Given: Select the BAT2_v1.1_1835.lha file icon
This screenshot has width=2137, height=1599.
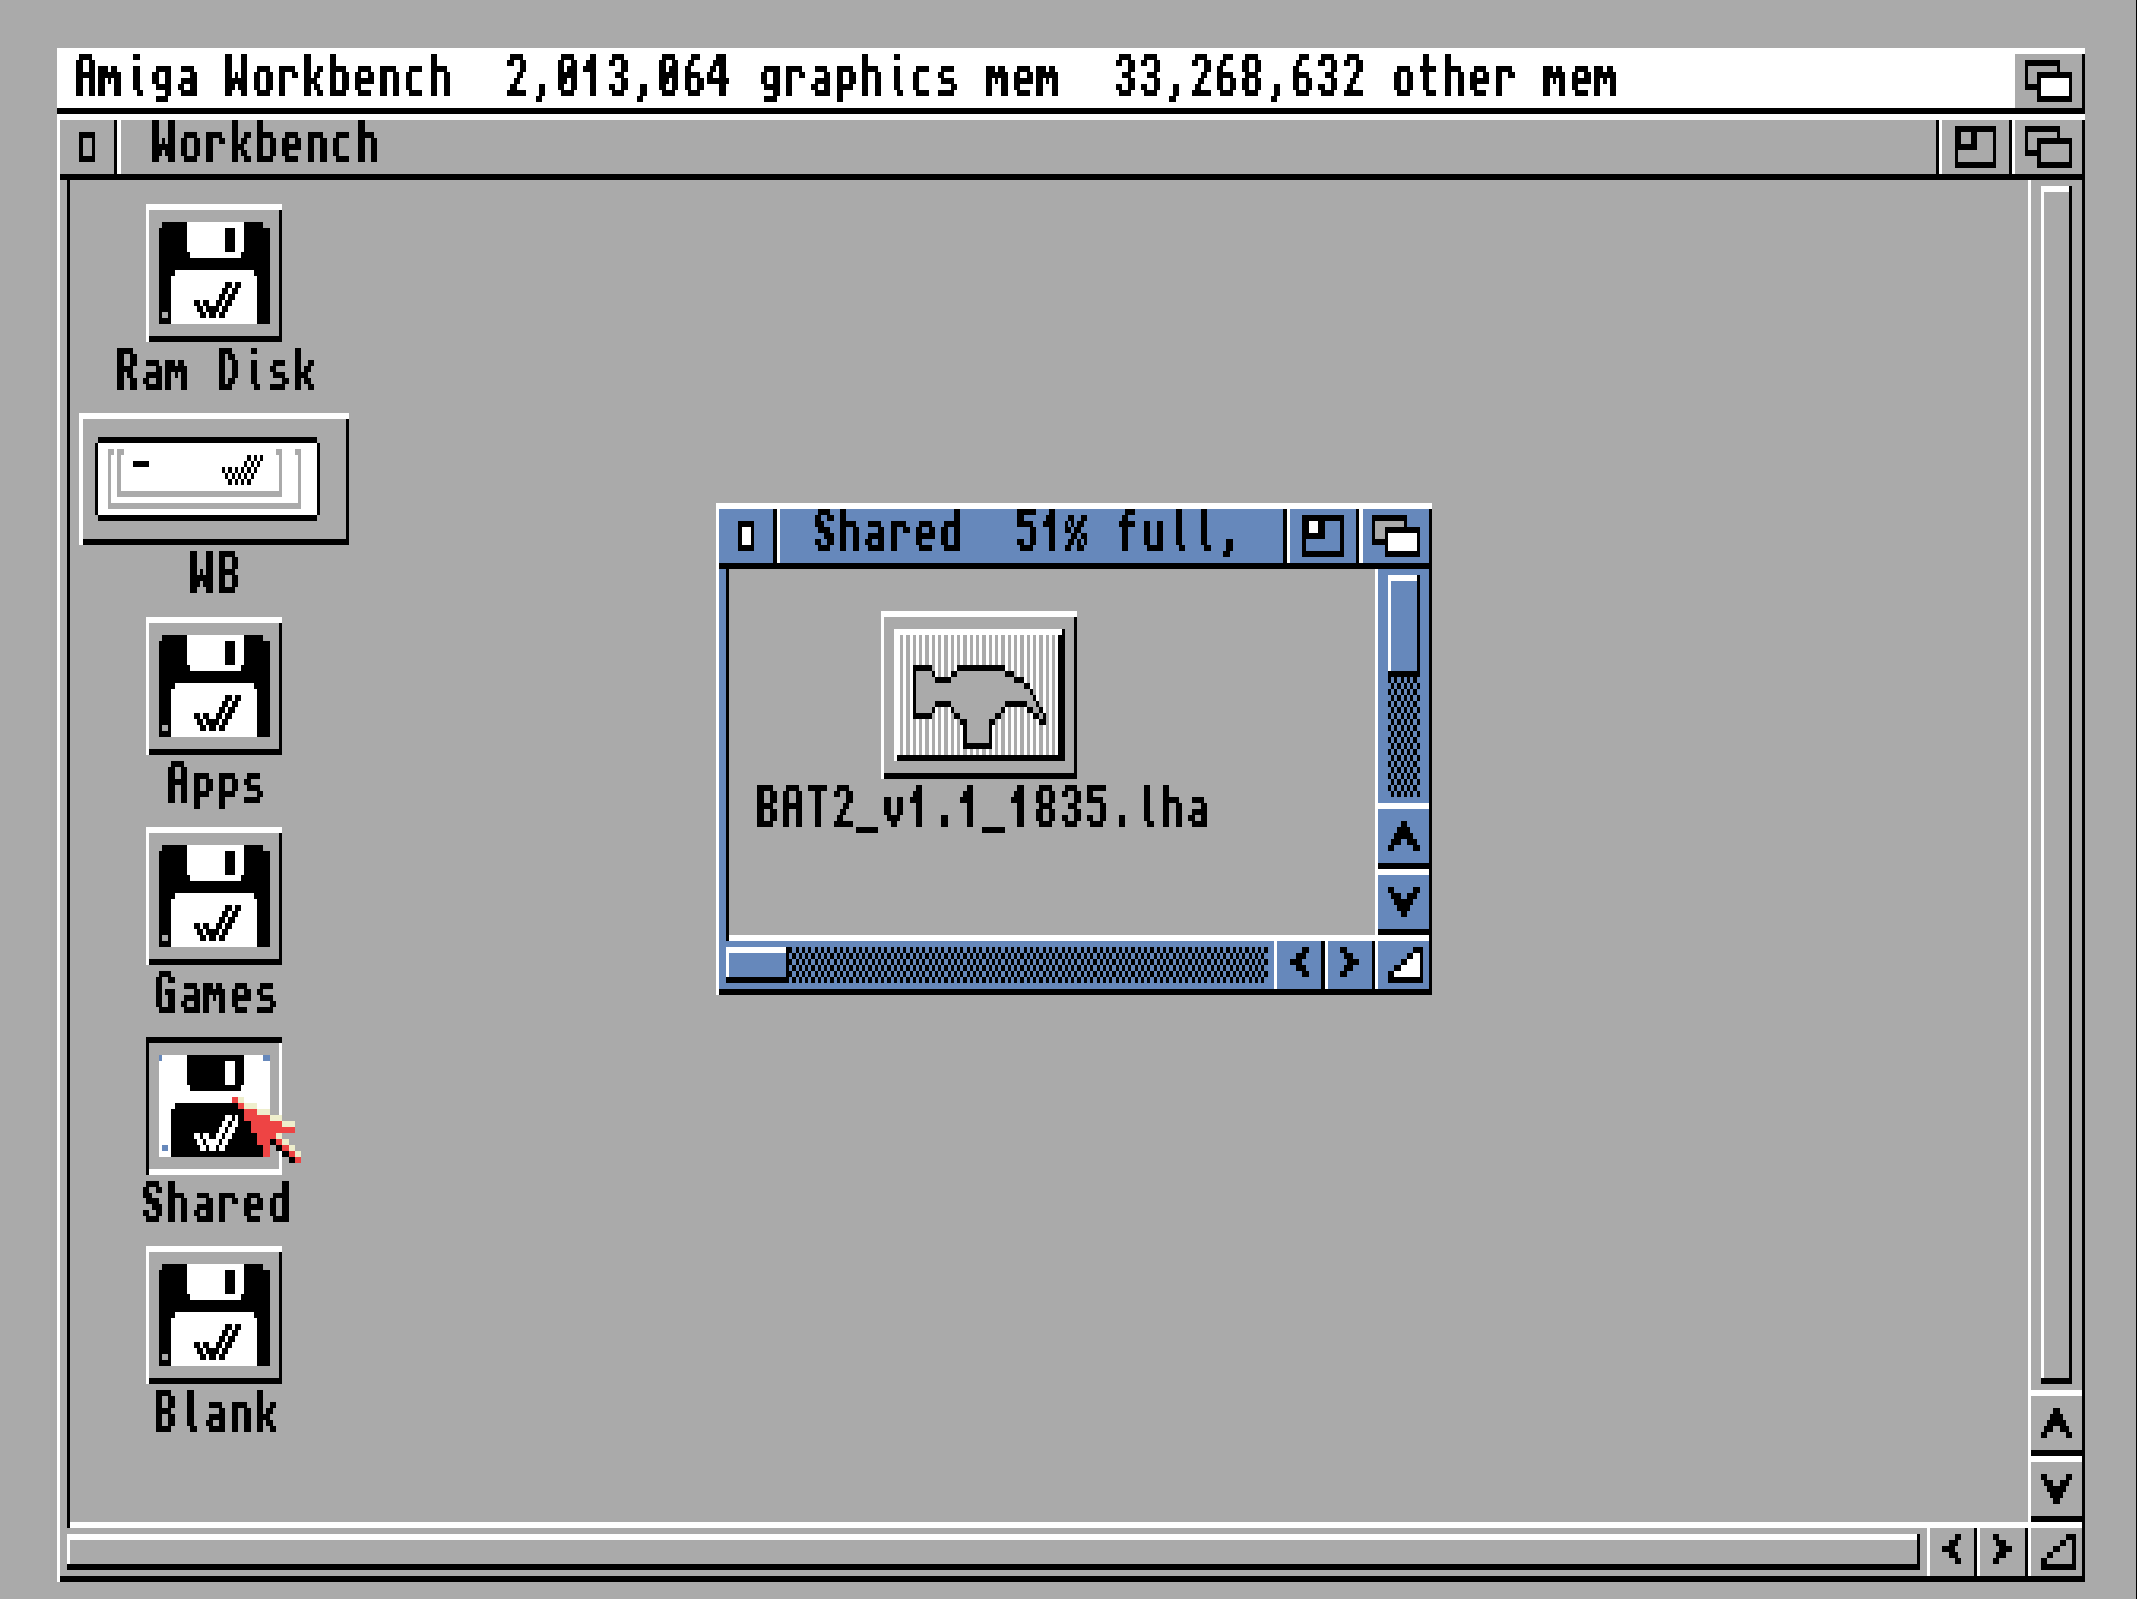Looking at the screenshot, I should coord(978,694).
